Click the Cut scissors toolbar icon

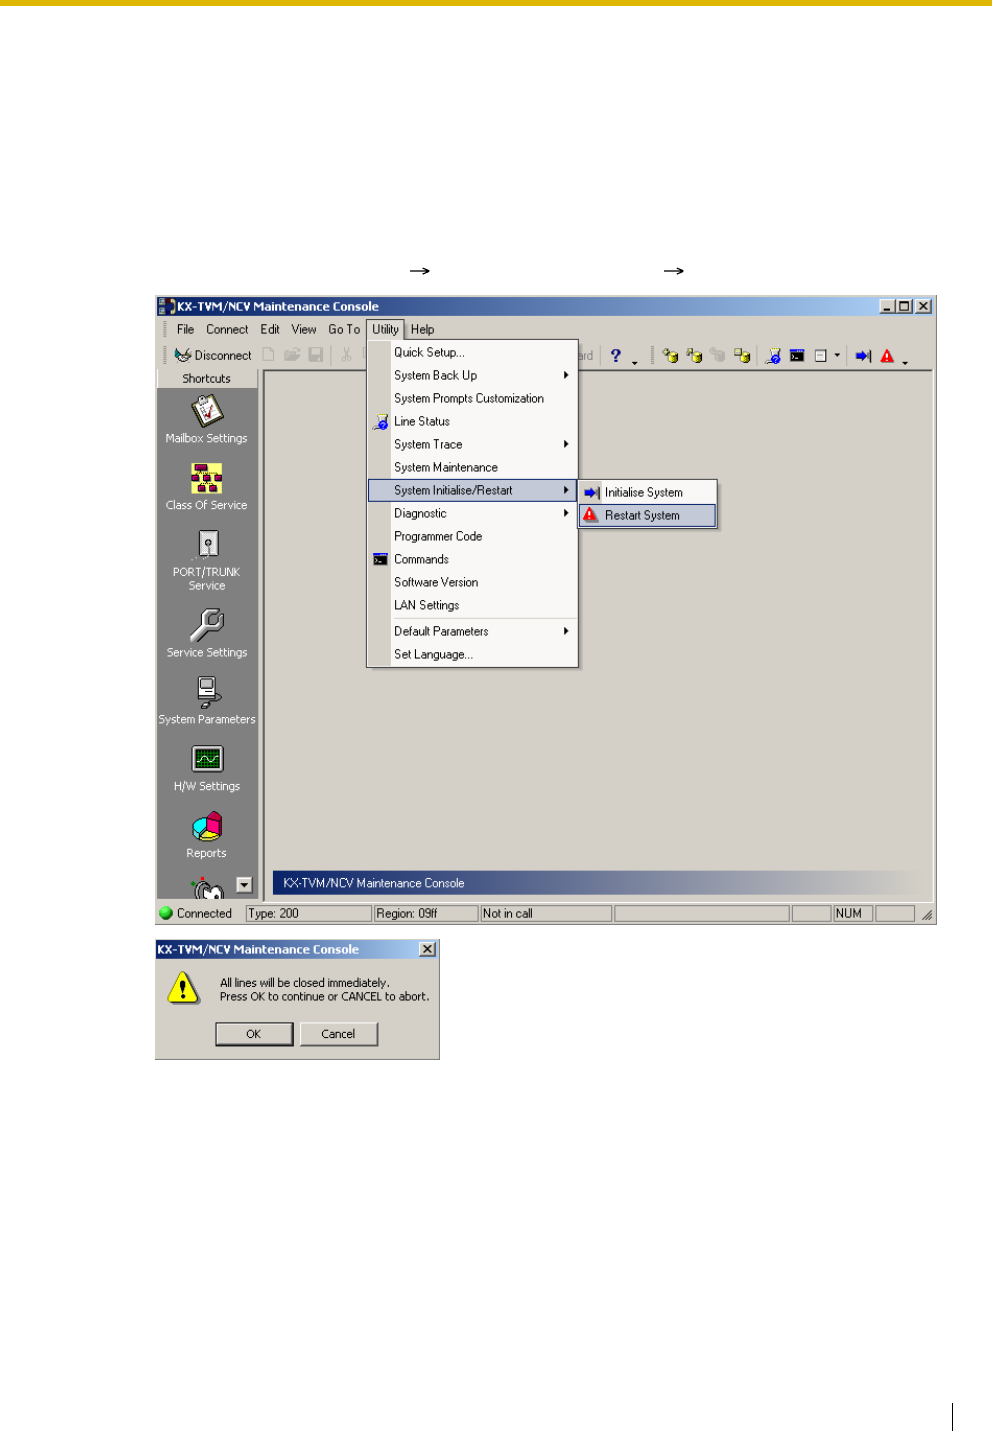(346, 355)
